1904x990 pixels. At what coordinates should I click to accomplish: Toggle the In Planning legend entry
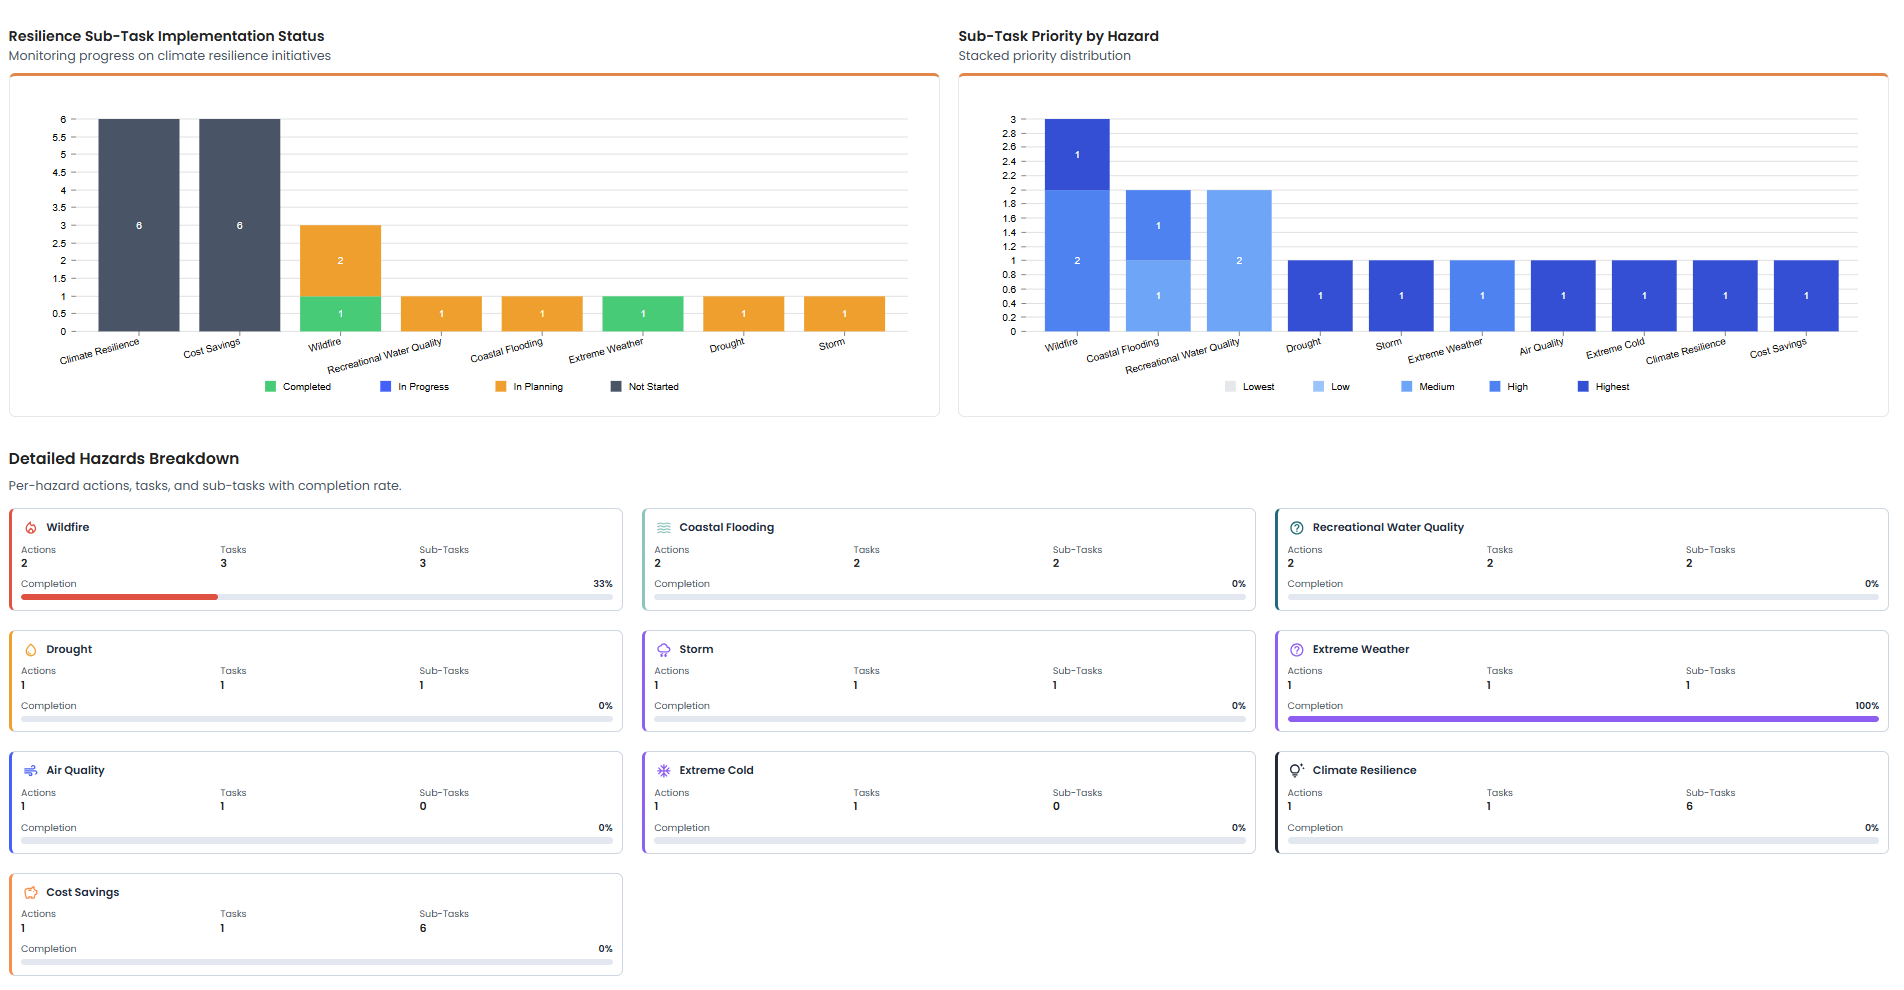click(x=529, y=387)
